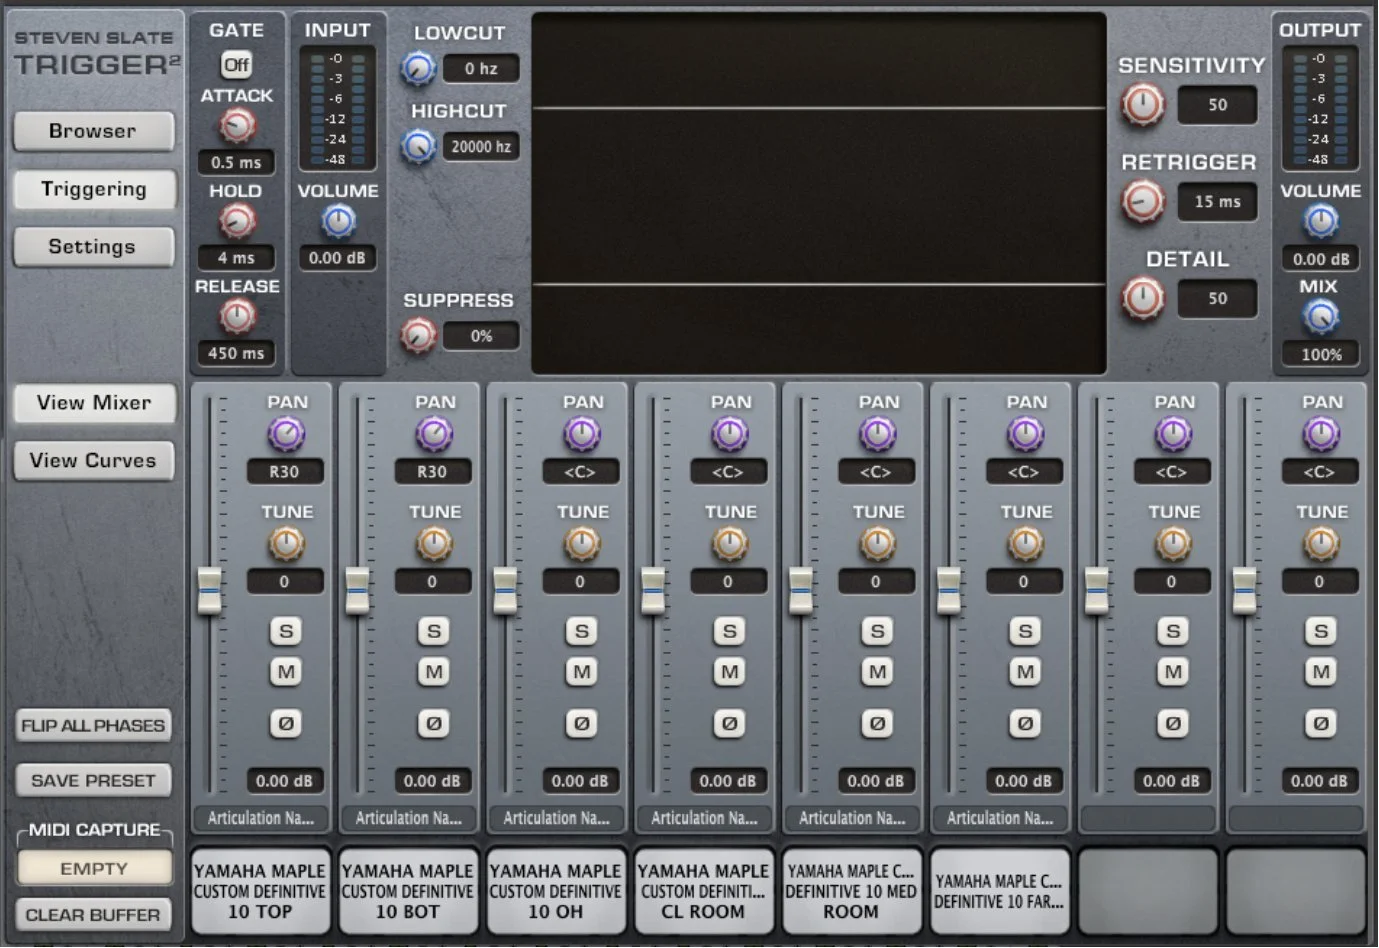
Task: Click Tune knob of CL ROOM channel
Action: pos(730,544)
